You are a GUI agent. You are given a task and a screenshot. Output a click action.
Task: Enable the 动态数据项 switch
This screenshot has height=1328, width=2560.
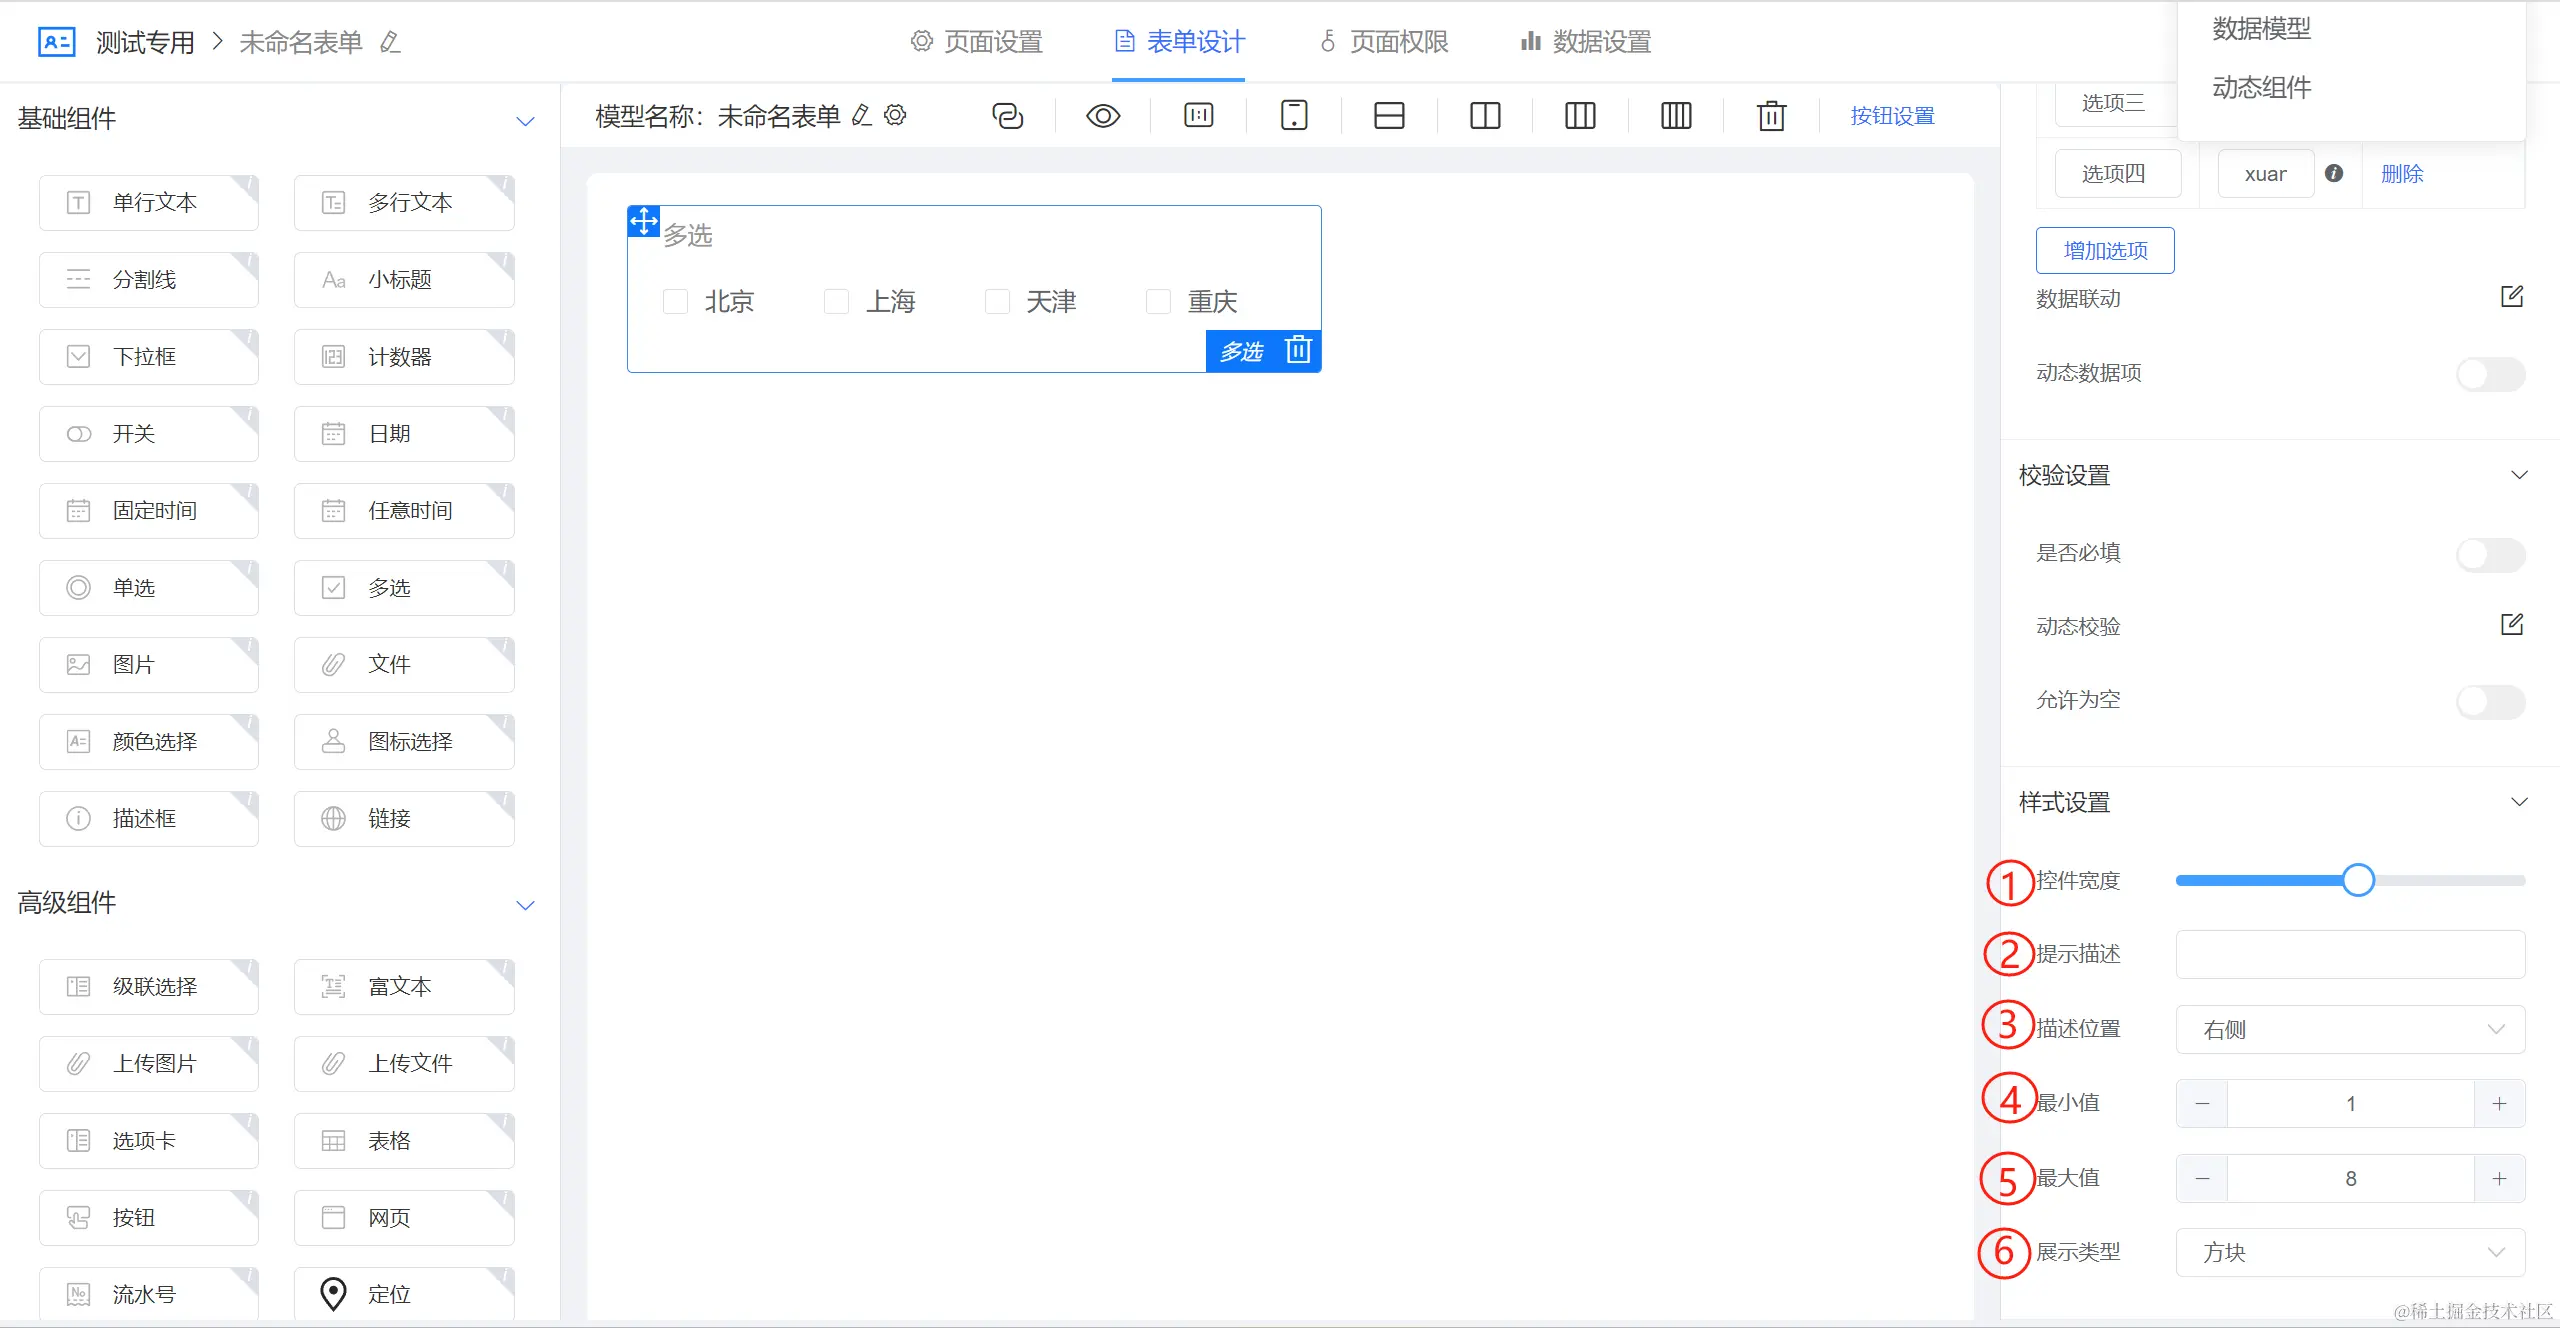2490,374
